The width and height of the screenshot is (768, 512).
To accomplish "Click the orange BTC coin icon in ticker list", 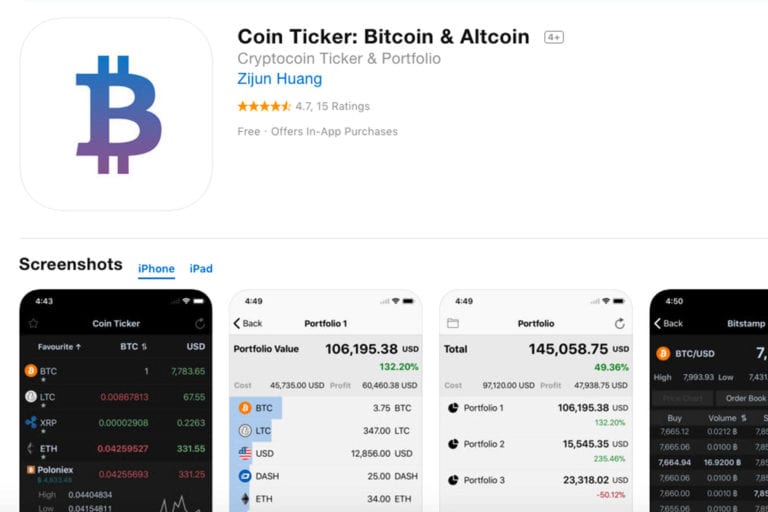I will tap(31, 370).
